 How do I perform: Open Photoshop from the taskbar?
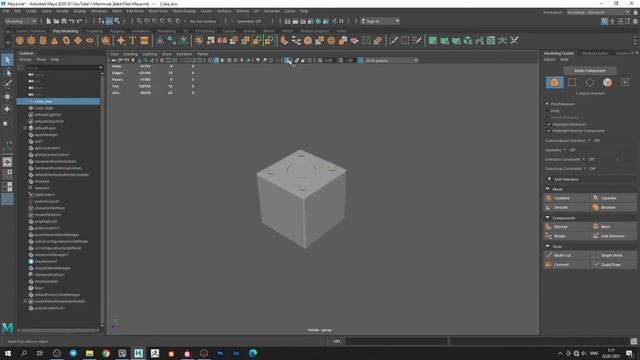pos(220,353)
